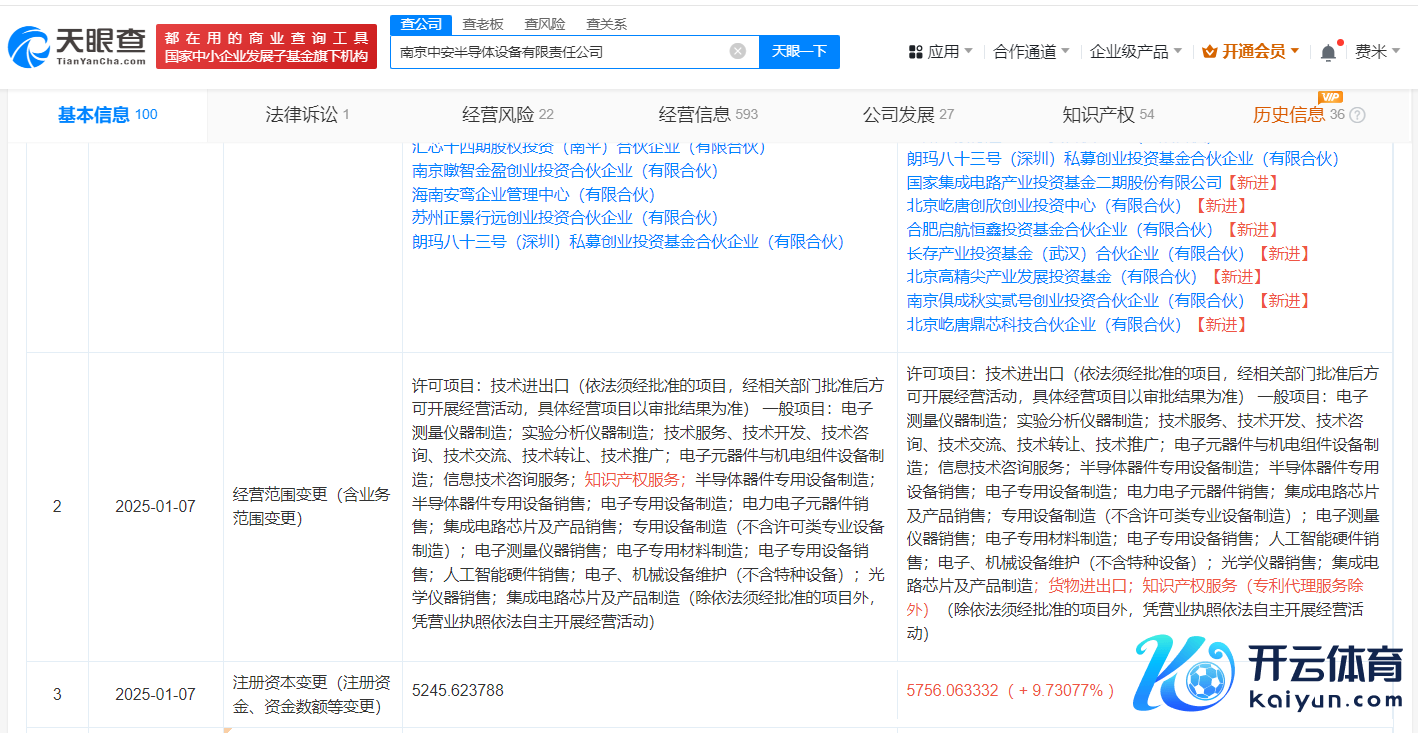Click the red government fund banner
Viewport: 1418px width, 733px height.
[266, 46]
